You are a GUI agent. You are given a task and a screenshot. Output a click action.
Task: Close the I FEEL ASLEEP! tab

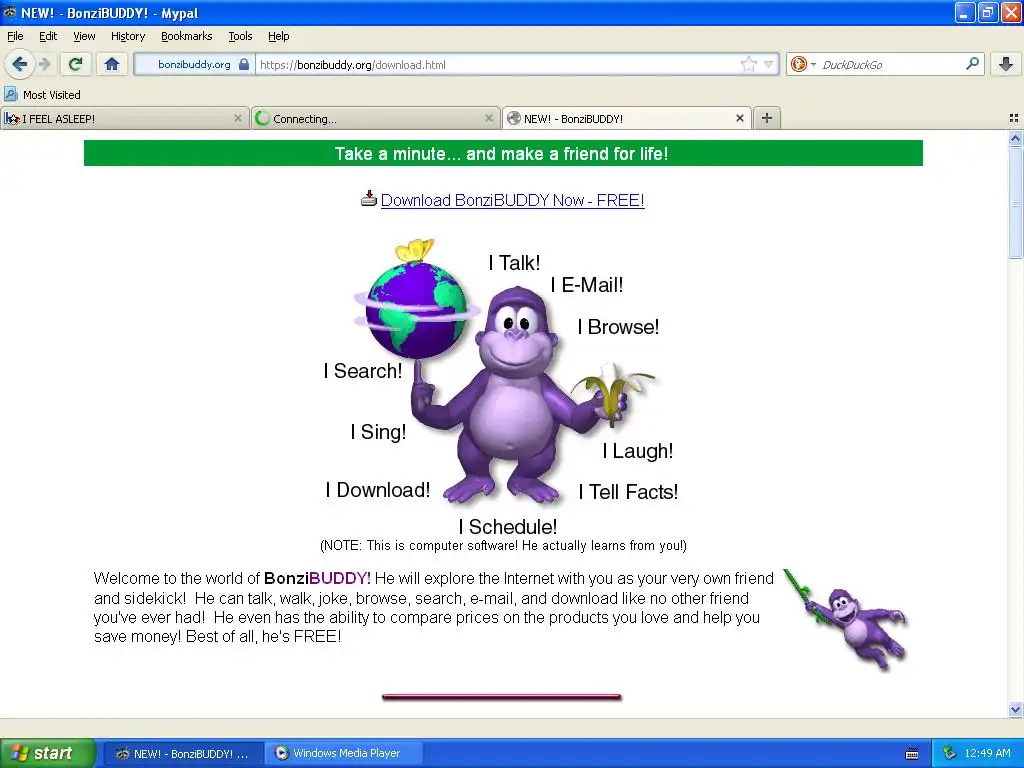[x=238, y=118]
